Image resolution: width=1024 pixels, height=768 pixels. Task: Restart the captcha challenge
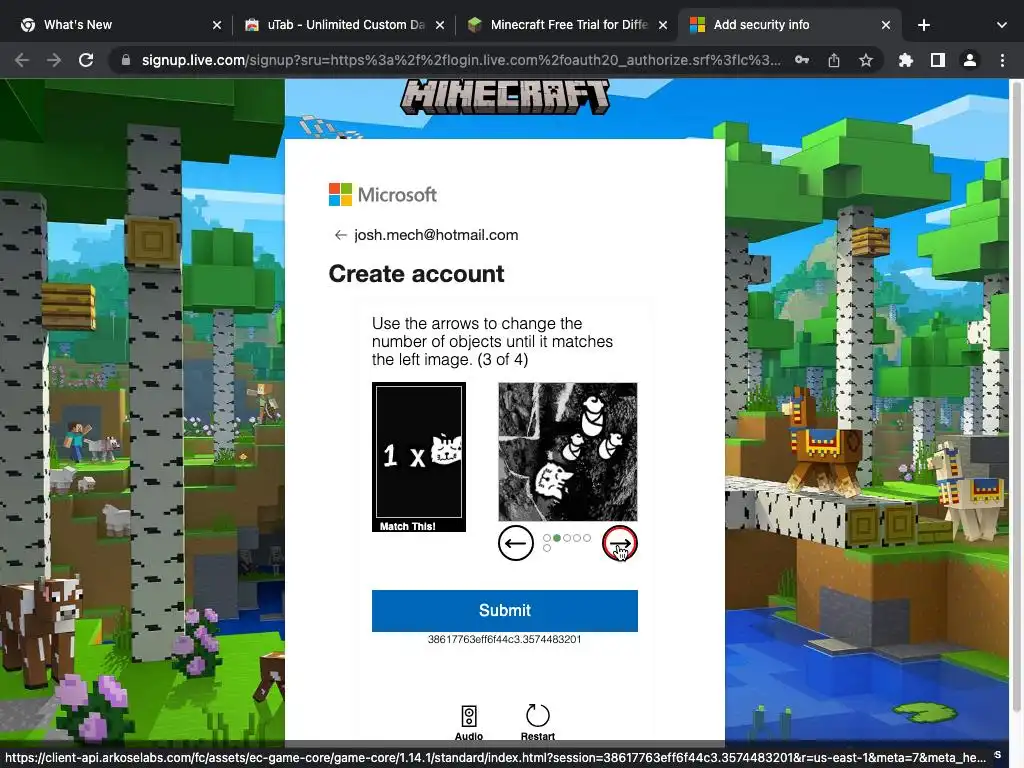537,722
